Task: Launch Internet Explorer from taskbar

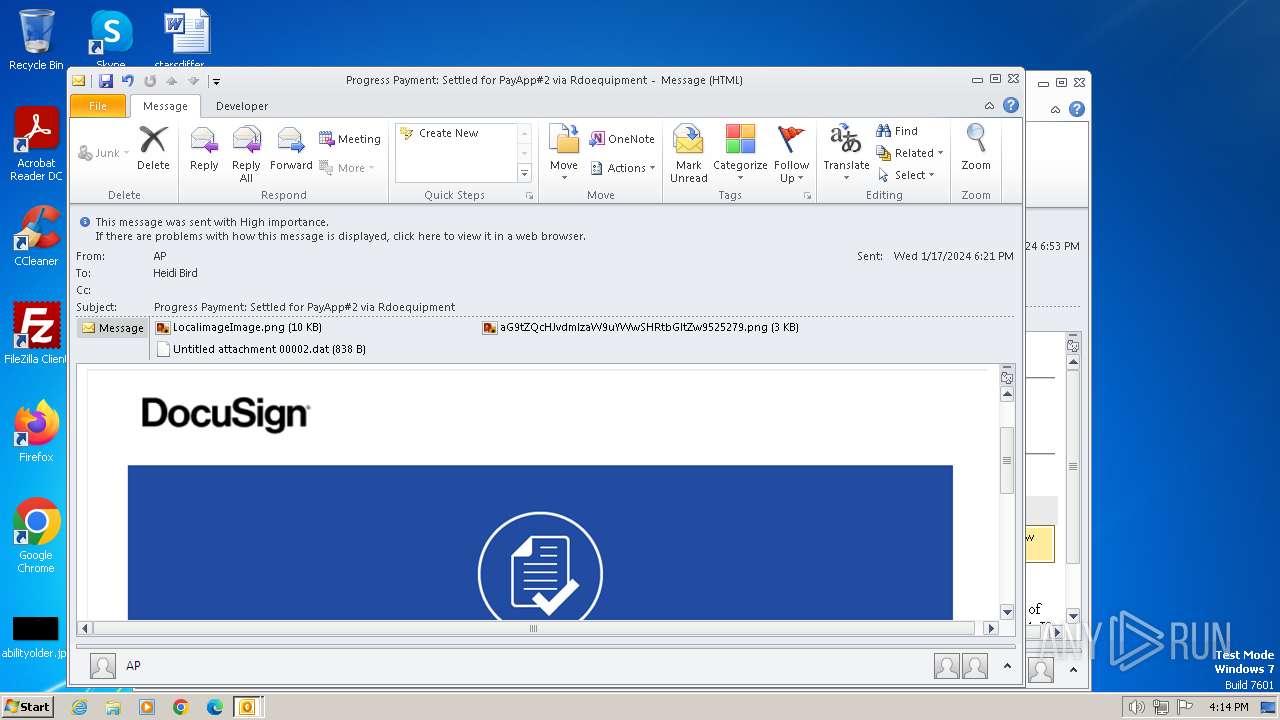Action: tap(79, 707)
